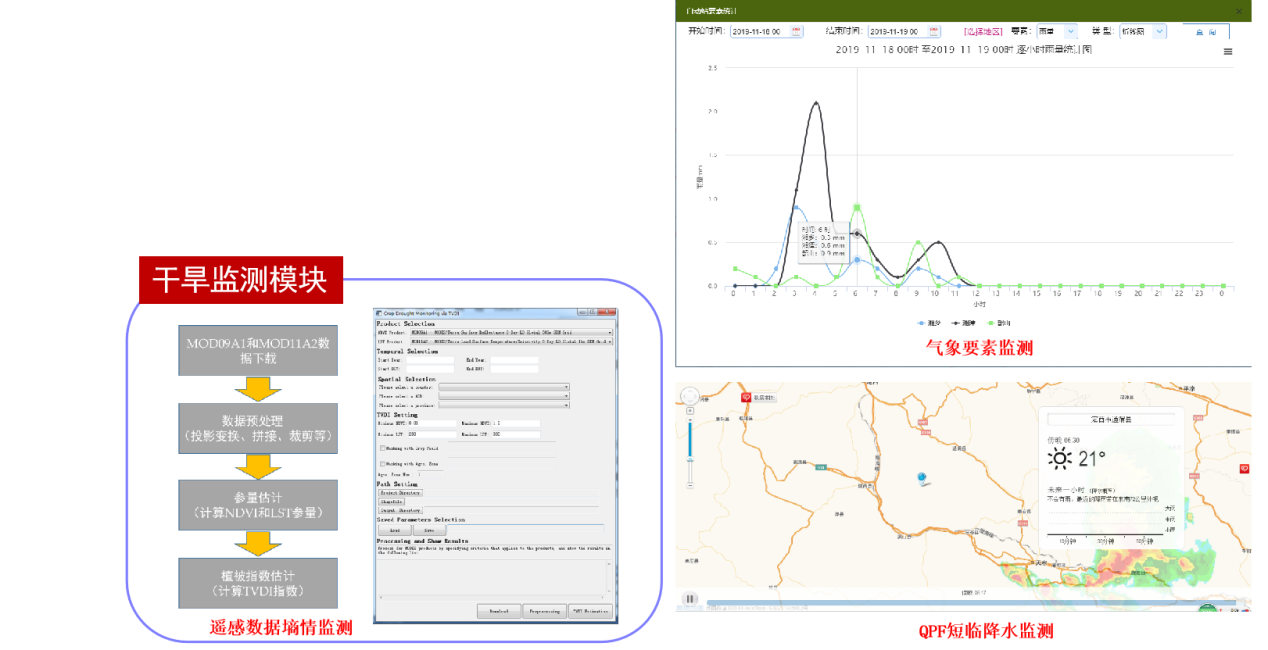
Task: Enable Masking with Agri. Zone checkbox
Action: [383, 464]
